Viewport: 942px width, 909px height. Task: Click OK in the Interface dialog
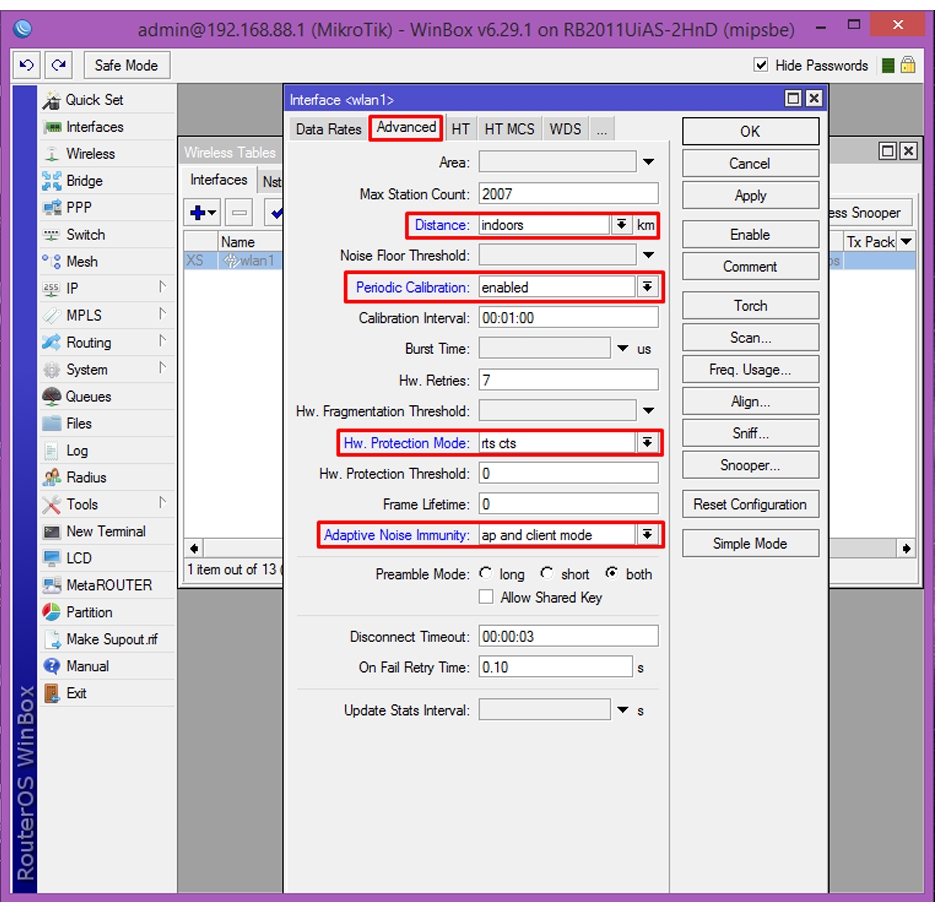pyautogui.click(x=750, y=132)
